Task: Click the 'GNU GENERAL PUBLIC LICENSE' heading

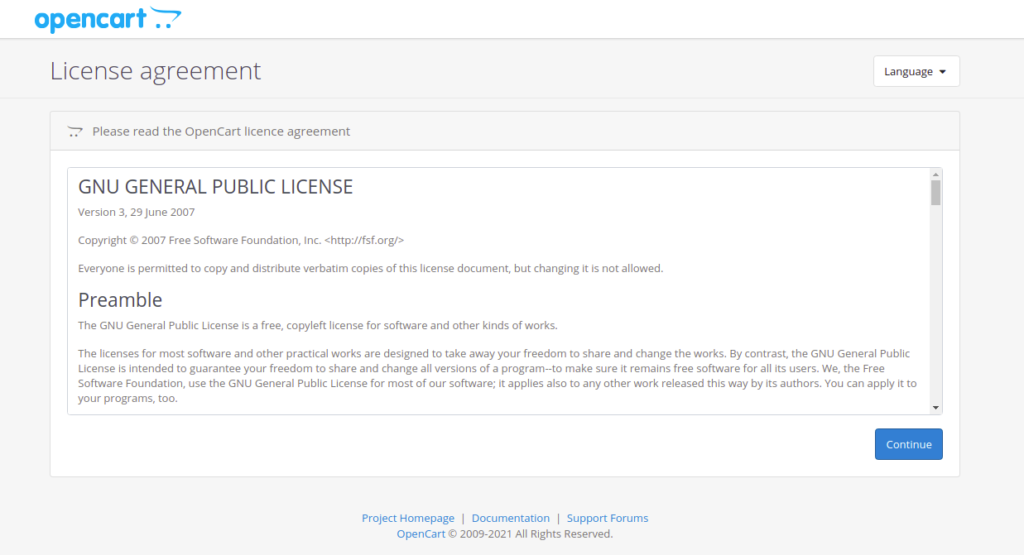Action: point(216,187)
